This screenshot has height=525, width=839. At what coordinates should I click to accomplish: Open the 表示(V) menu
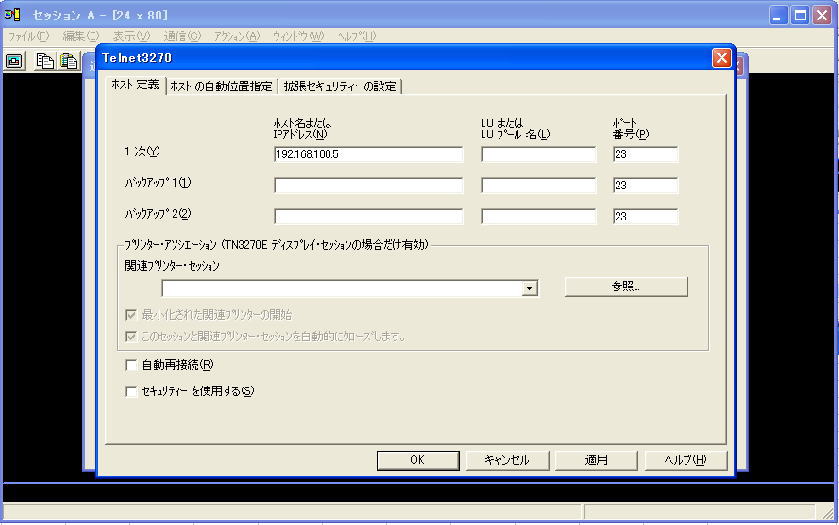pyautogui.click(x=131, y=36)
